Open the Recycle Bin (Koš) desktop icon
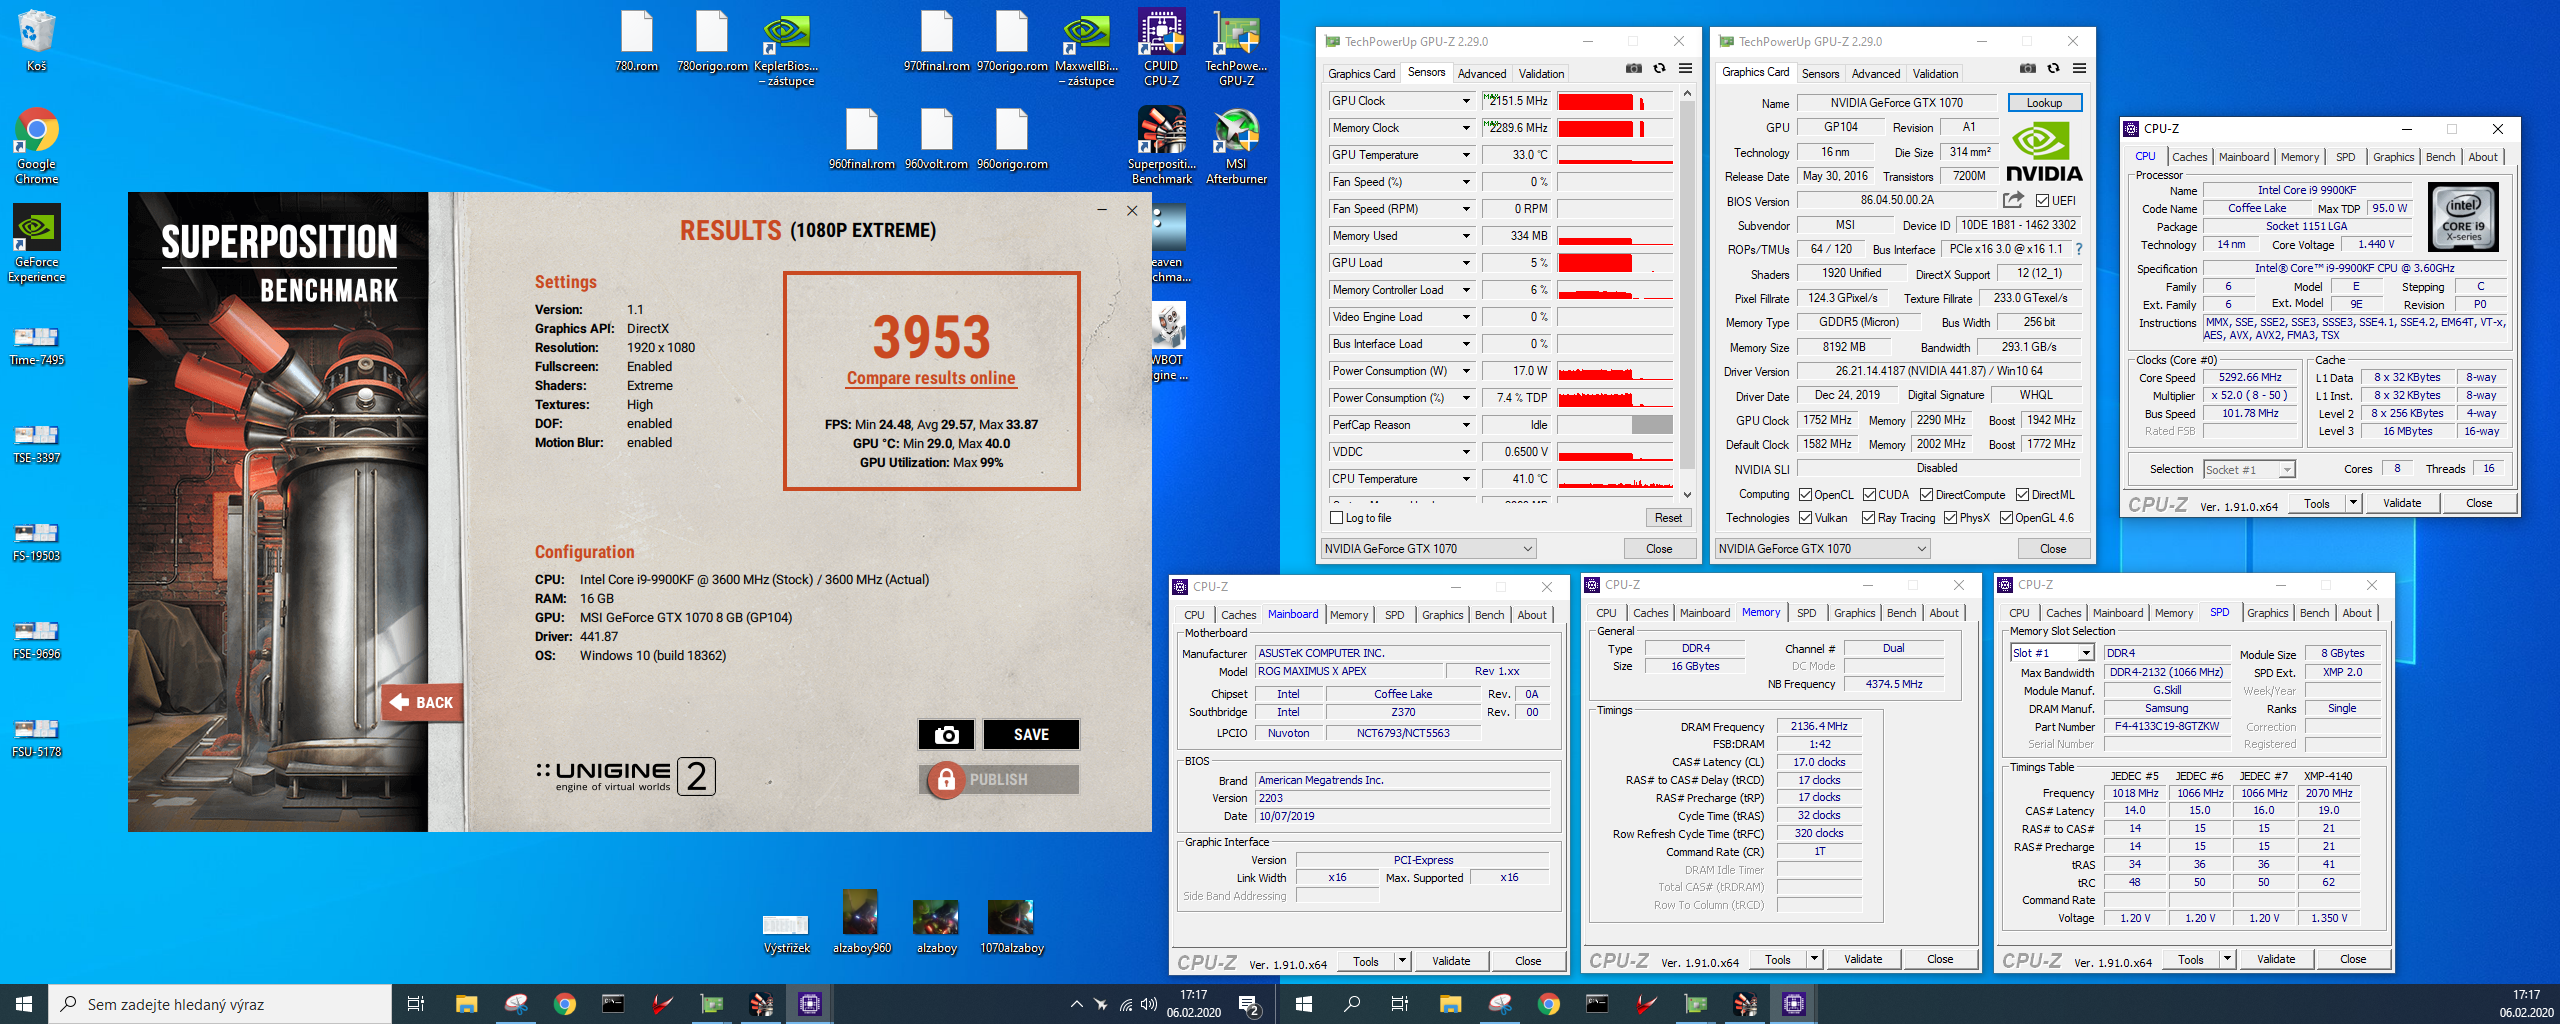 coord(37,41)
